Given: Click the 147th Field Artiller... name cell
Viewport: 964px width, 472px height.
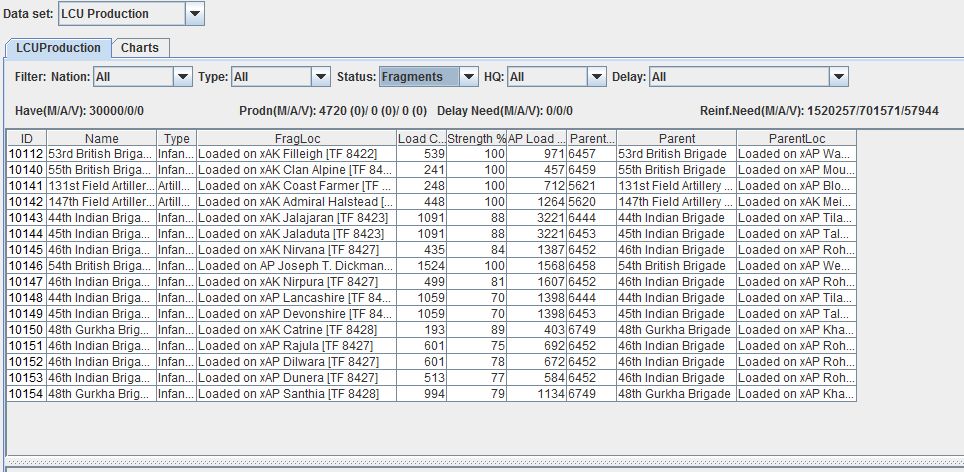Looking at the screenshot, I should 101,202.
